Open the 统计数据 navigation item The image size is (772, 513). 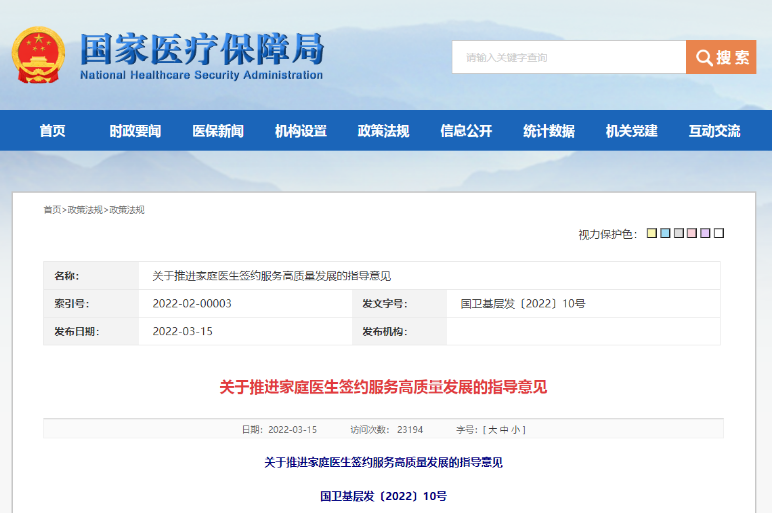[x=549, y=131]
